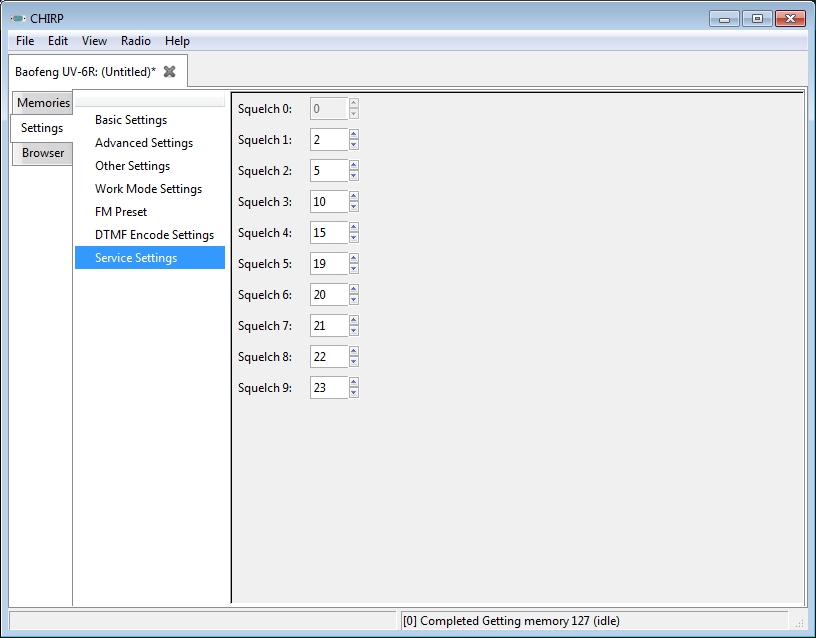The image size is (816, 638).
Task: Minimize the CHIRP window
Action: pyautogui.click(x=724, y=19)
